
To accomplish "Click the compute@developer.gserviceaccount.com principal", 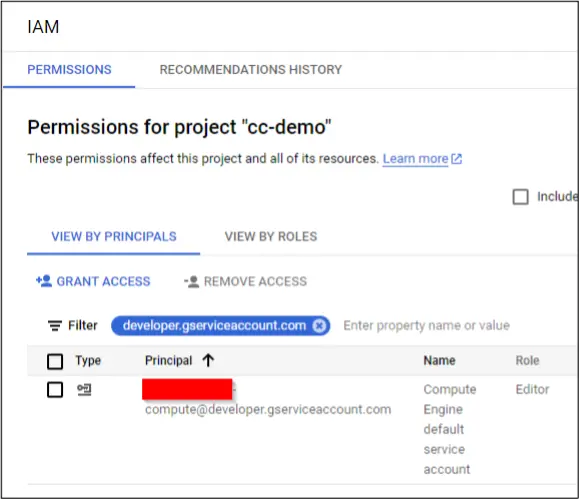I will 268,410.
